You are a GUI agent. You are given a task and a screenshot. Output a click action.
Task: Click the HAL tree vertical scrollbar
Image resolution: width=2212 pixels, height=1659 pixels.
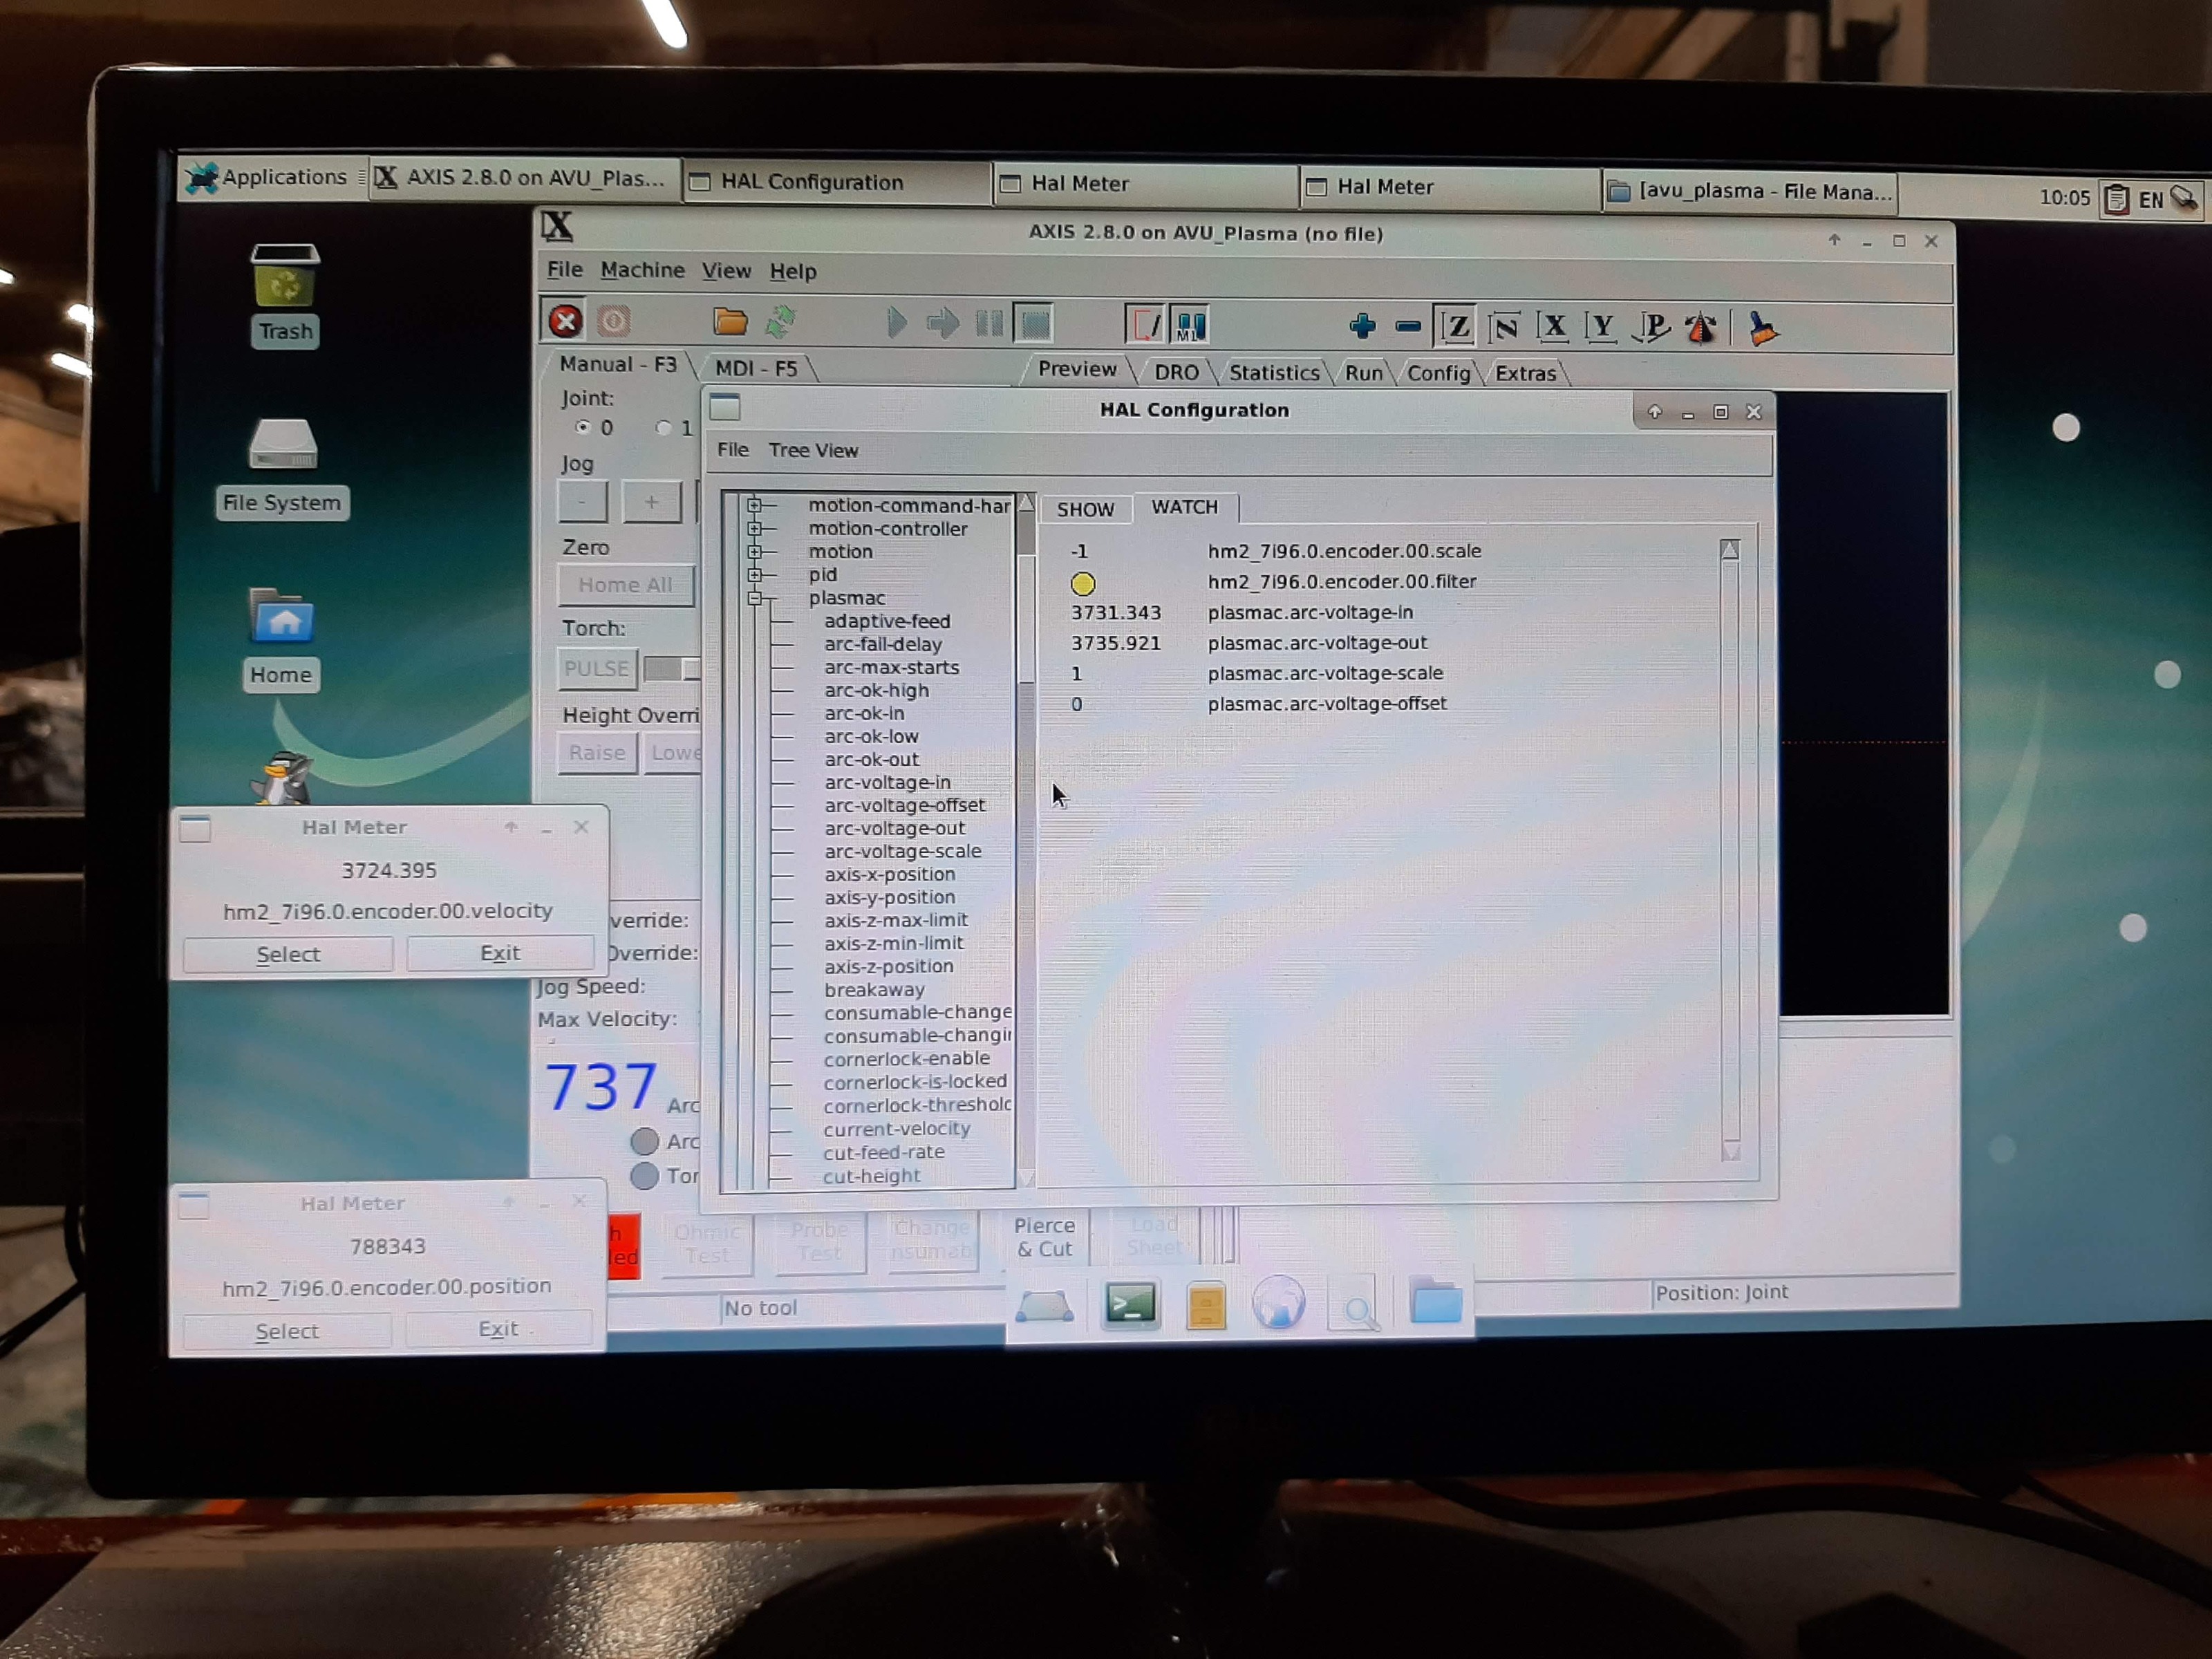coord(1026,840)
